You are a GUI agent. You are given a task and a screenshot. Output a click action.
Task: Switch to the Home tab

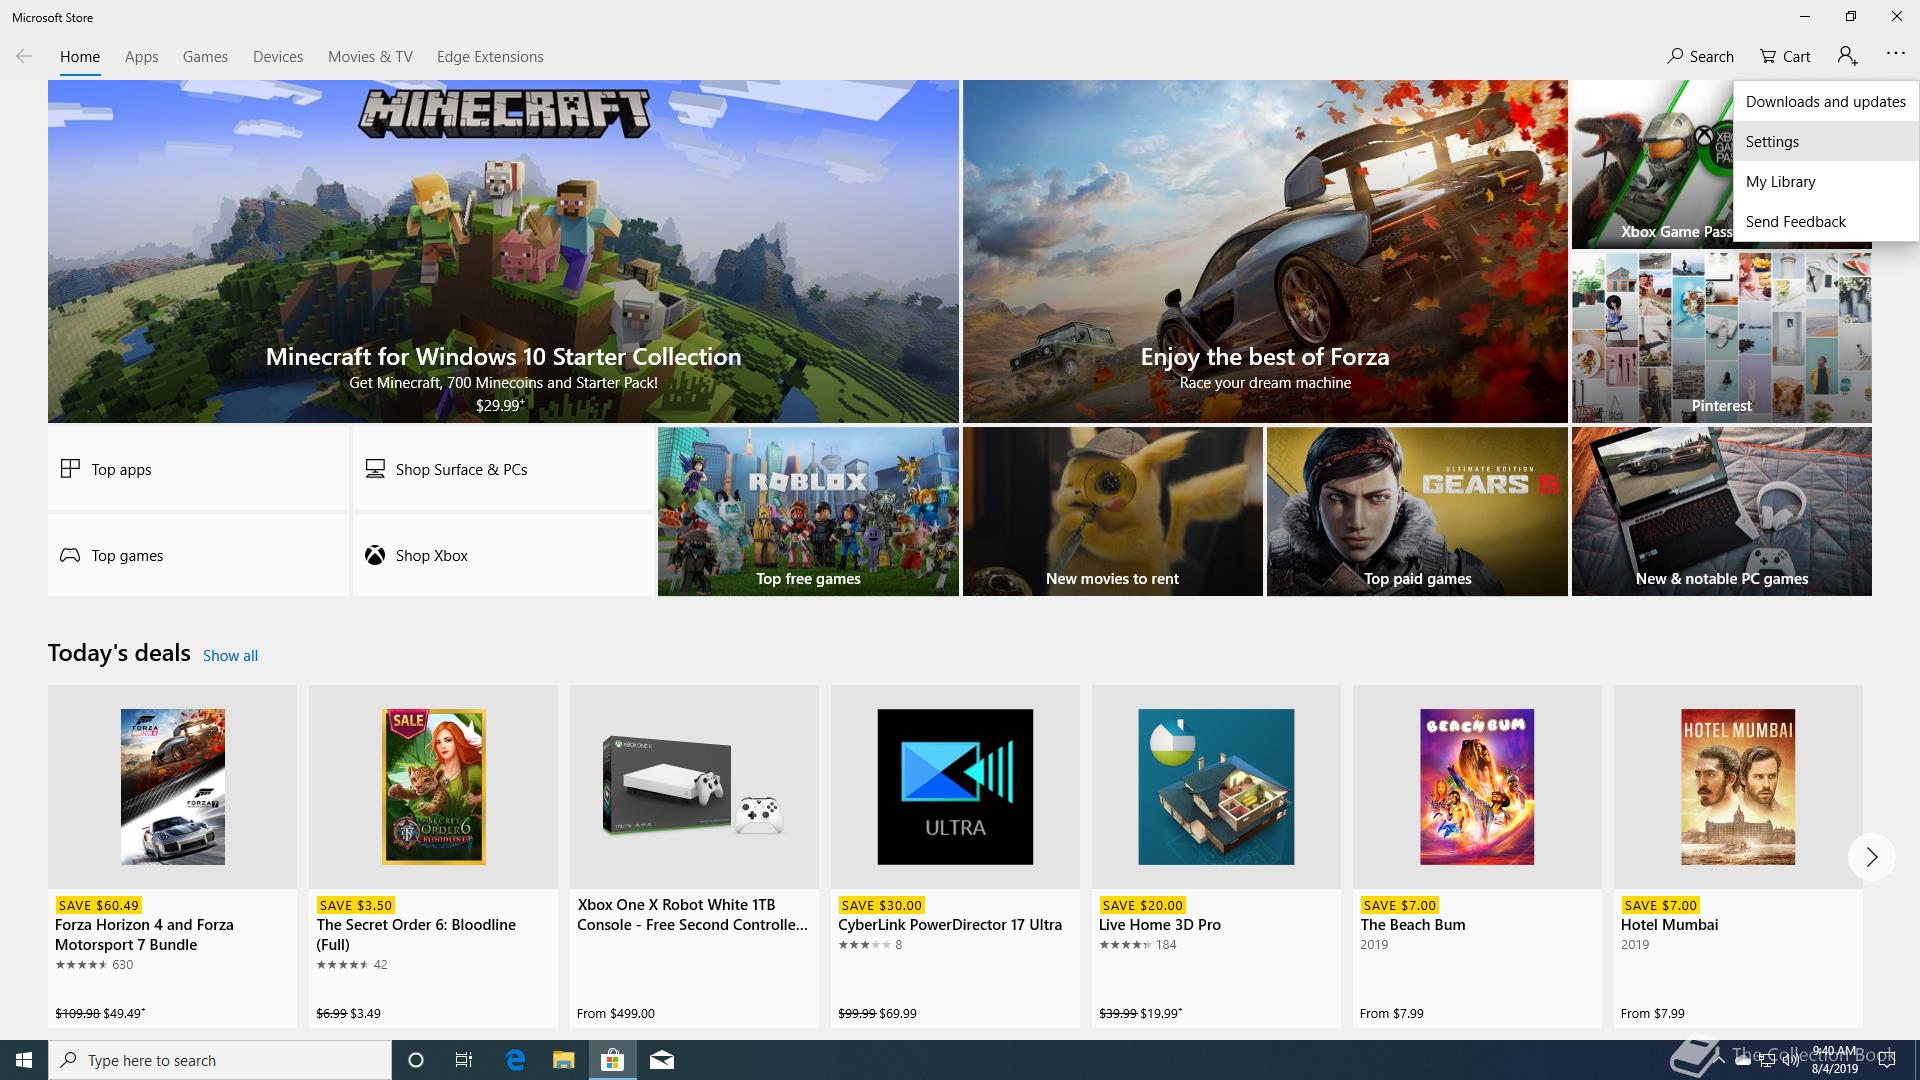click(80, 57)
